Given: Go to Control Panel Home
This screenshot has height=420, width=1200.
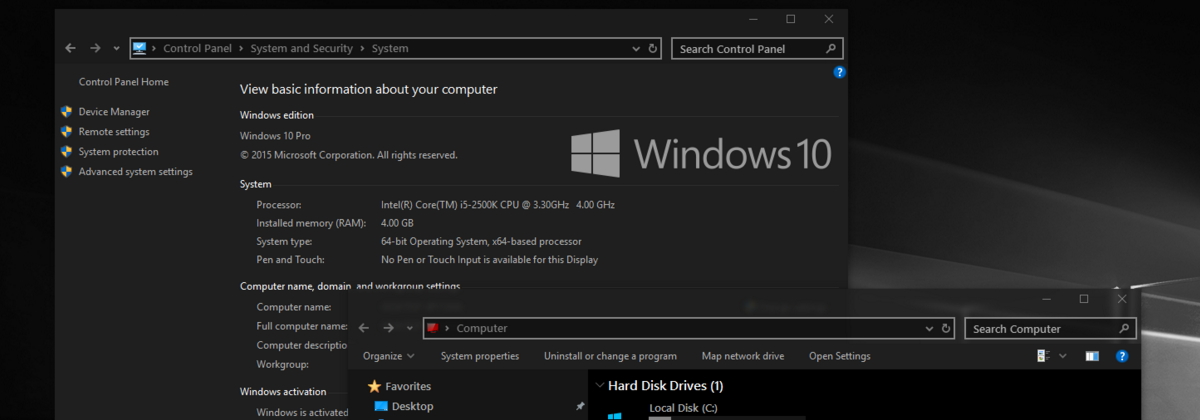Looking at the screenshot, I should 124,82.
